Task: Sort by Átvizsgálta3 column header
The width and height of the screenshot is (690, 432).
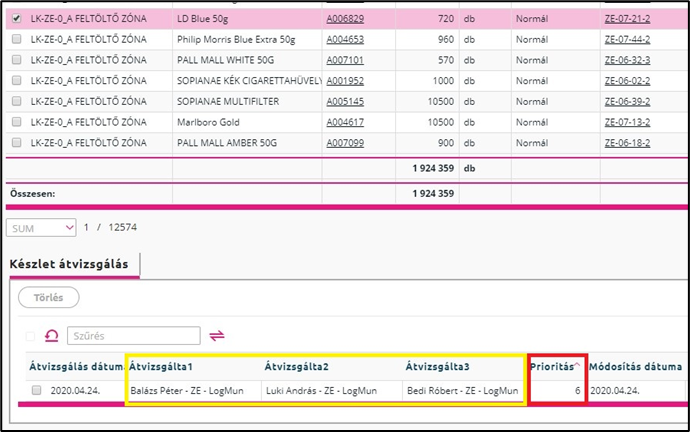Action: pyautogui.click(x=437, y=366)
